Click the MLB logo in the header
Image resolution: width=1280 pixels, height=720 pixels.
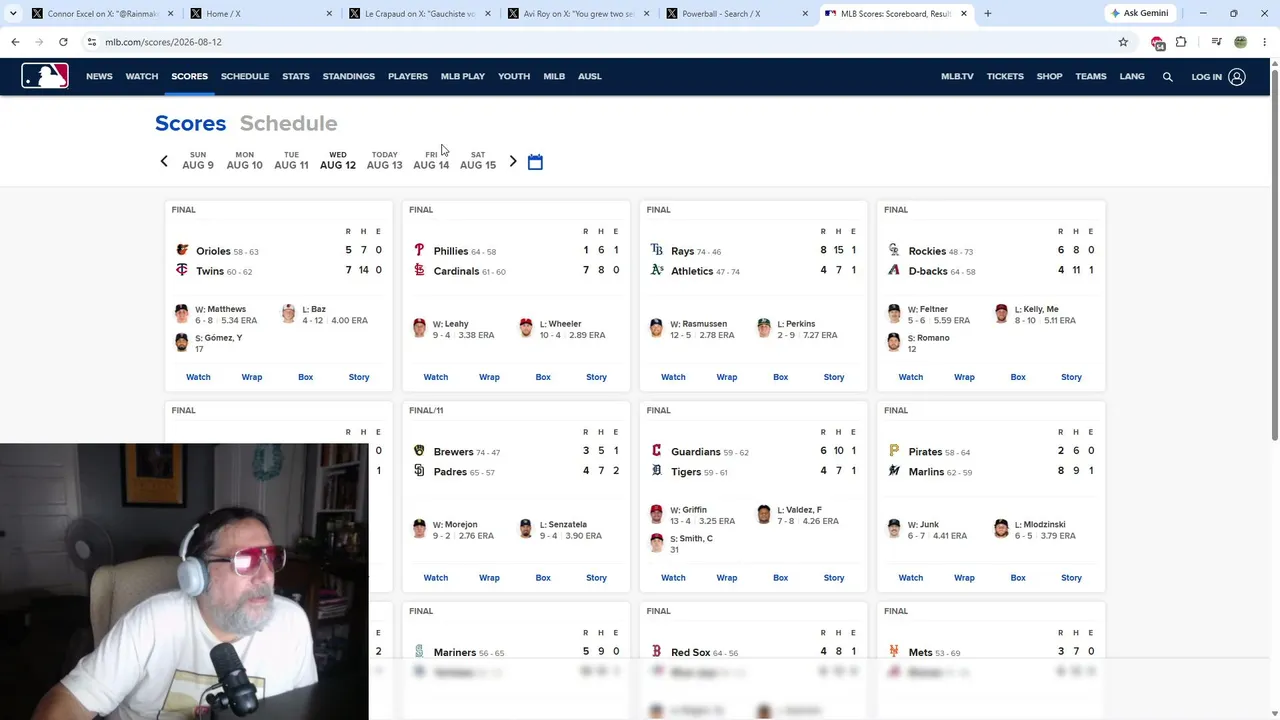click(x=45, y=76)
